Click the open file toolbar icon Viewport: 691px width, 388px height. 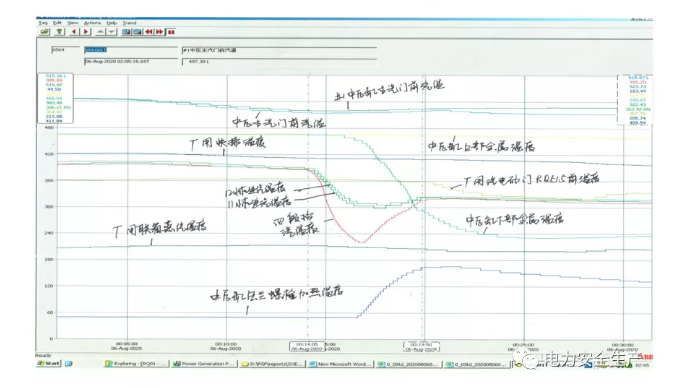point(45,32)
